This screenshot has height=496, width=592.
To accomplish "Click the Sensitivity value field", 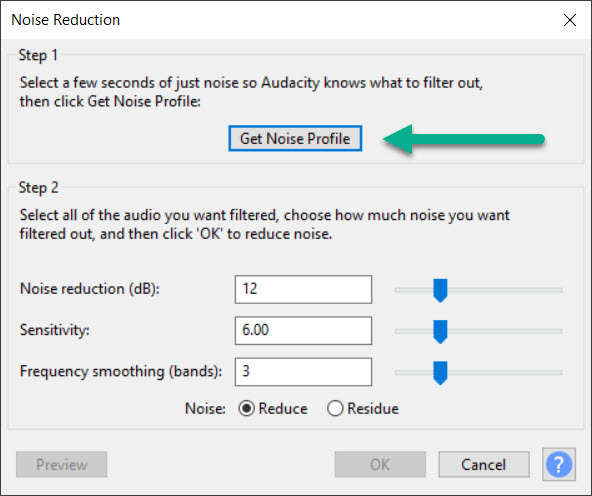I will (303, 331).
